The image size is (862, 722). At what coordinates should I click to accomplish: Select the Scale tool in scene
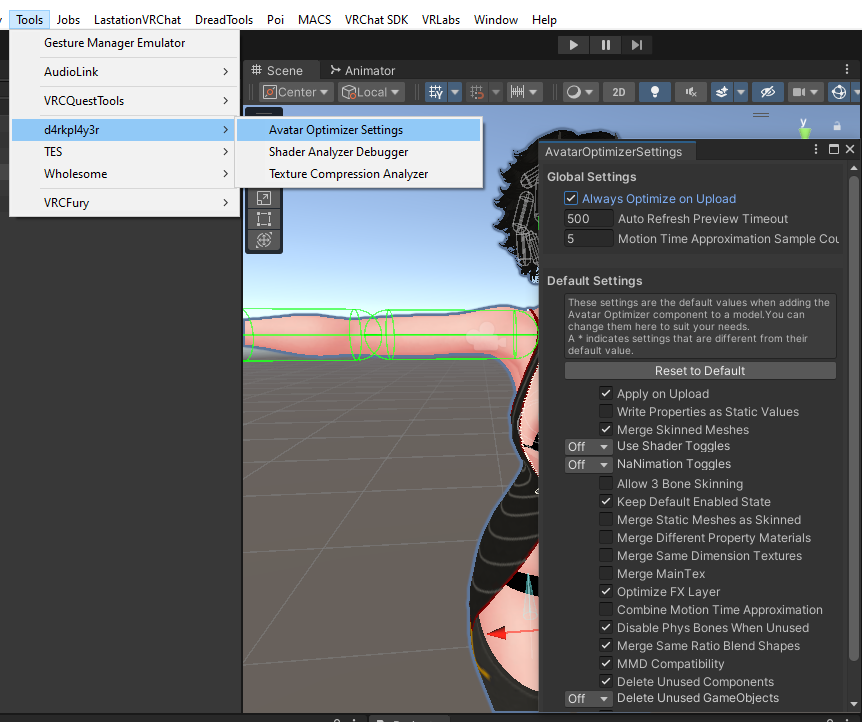[264, 198]
